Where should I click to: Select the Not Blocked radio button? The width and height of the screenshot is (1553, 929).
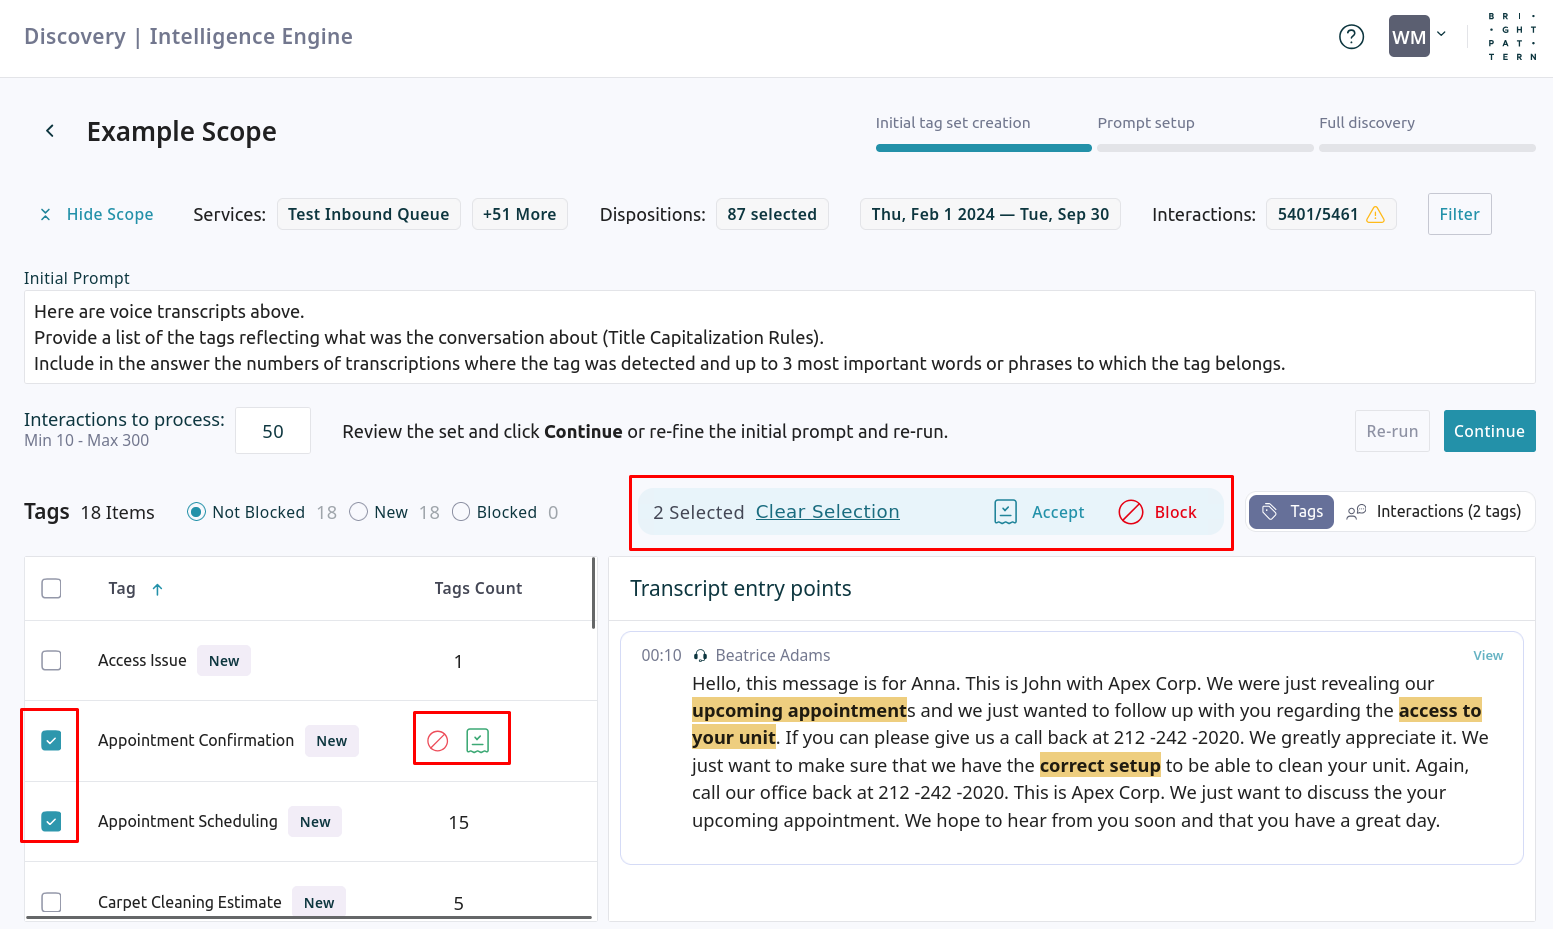click(196, 512)
